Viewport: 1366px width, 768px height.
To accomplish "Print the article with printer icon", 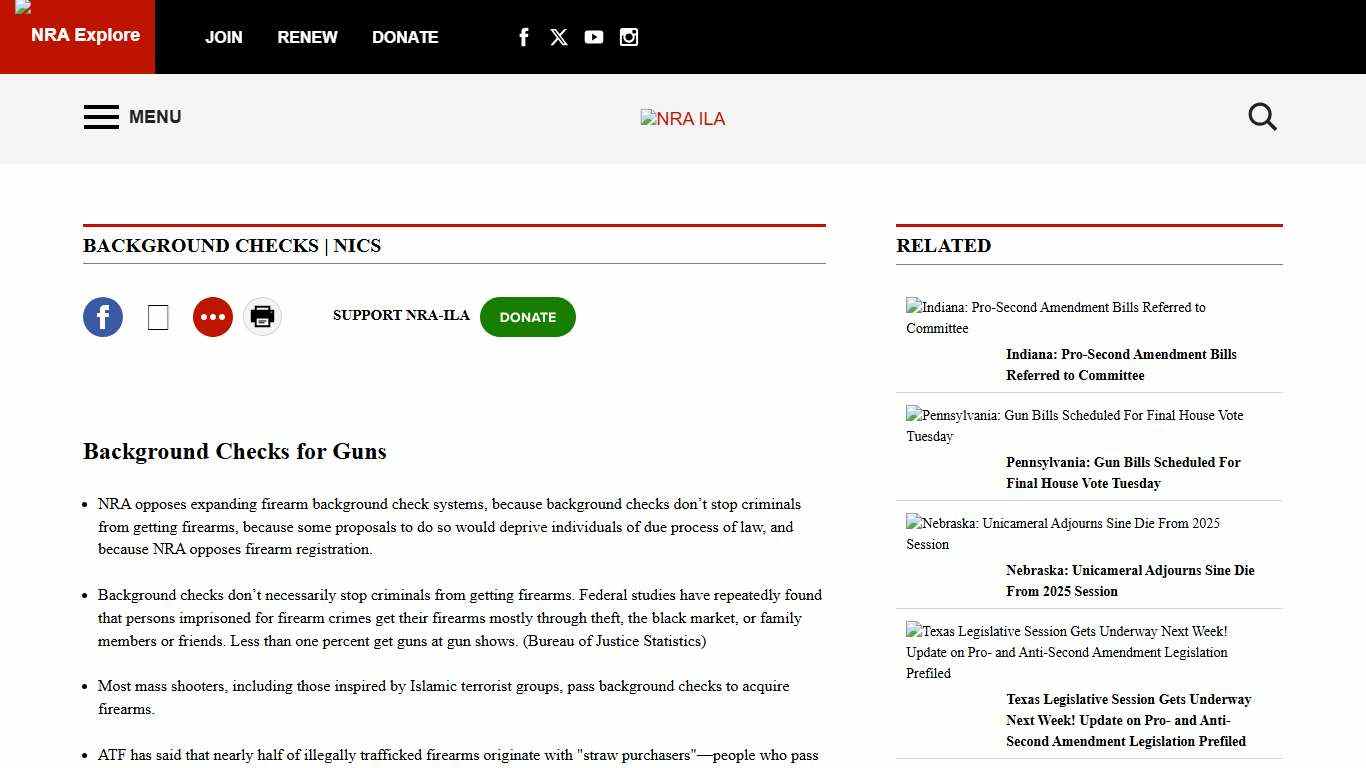I will pyautogui.click(x=262, y=317).
